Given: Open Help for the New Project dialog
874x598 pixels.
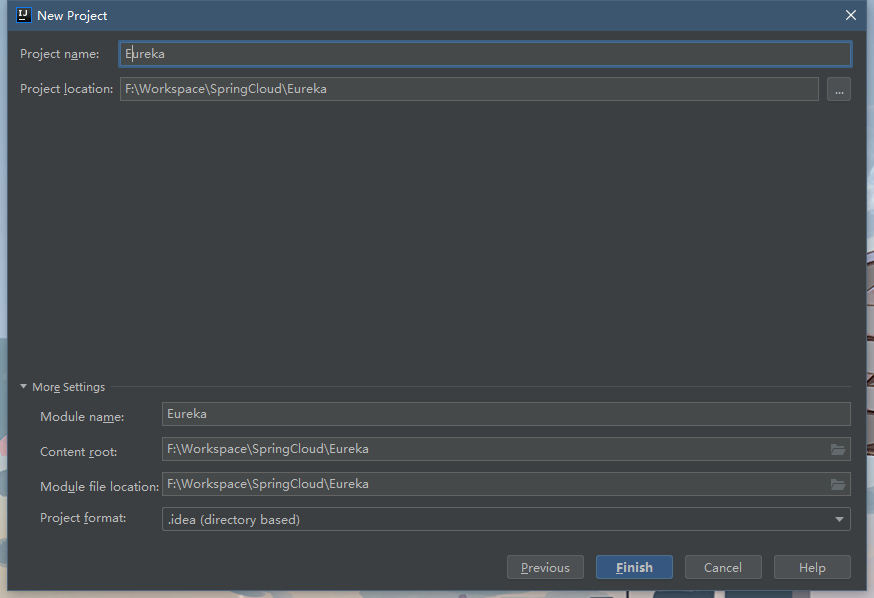Looking at the screenshot, I should (812, 567).
